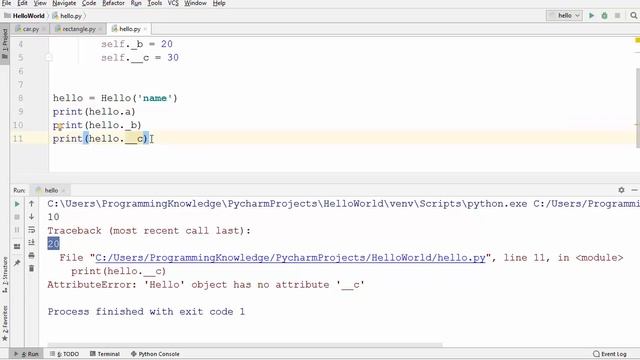Open the Window menu
The width and height of the screenshot is (640, 360).
(x=196, y=3)
